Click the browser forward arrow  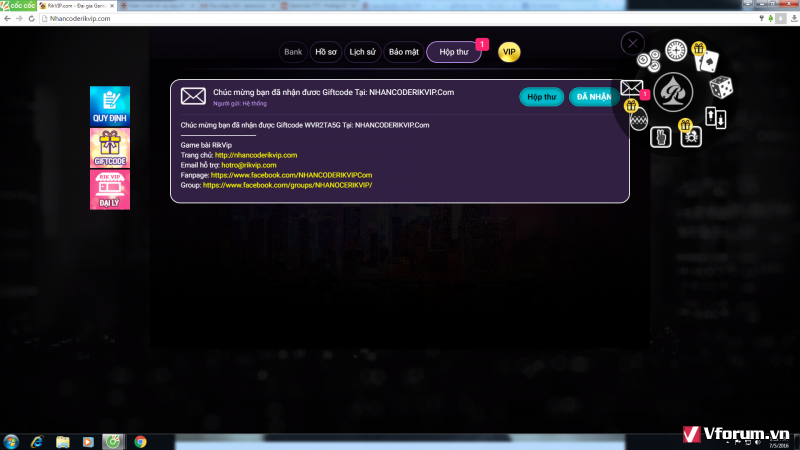click(x=19, y=18)
